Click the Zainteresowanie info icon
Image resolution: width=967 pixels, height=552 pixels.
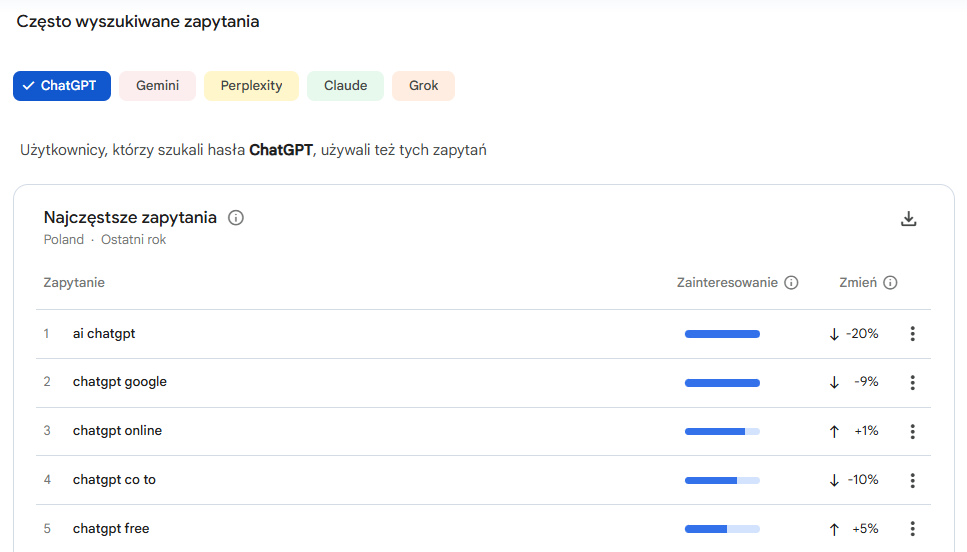[x=791, y=283]
